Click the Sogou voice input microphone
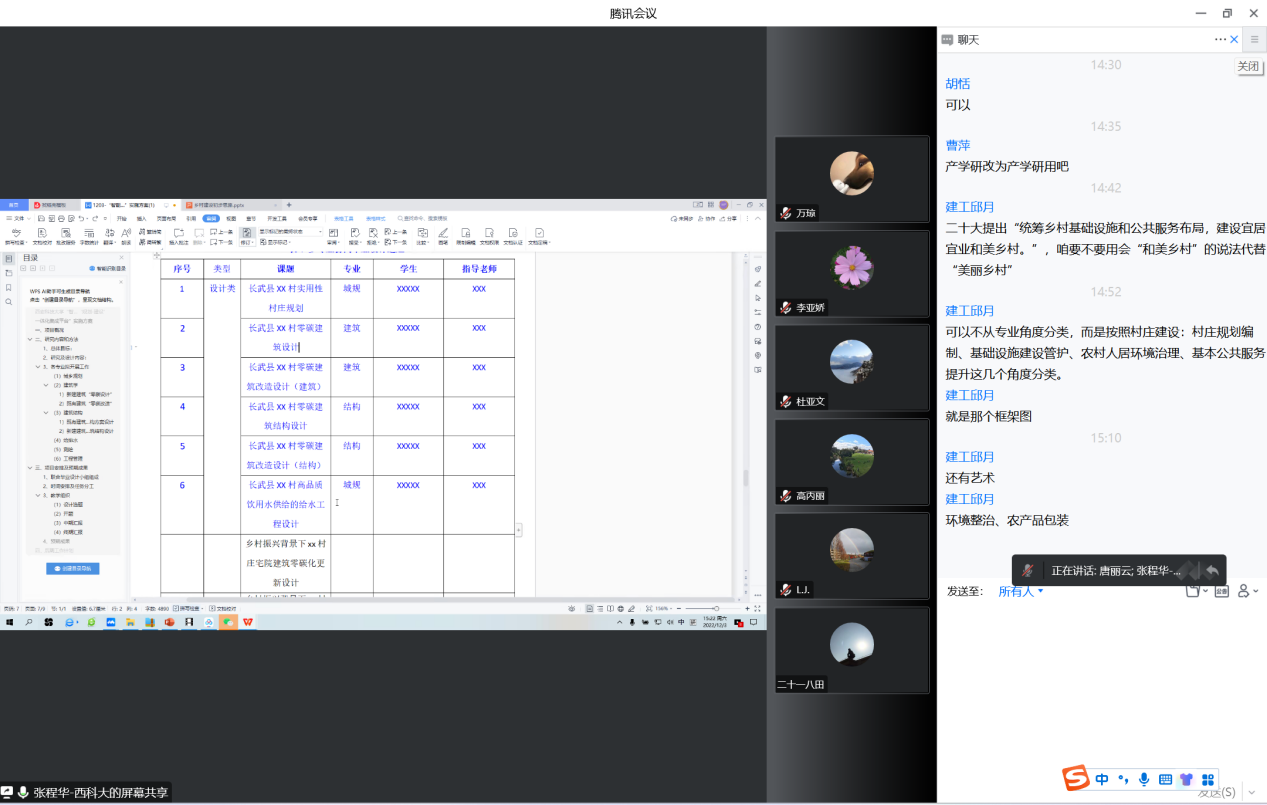1267x805 pixels. tap(1144, 779)
